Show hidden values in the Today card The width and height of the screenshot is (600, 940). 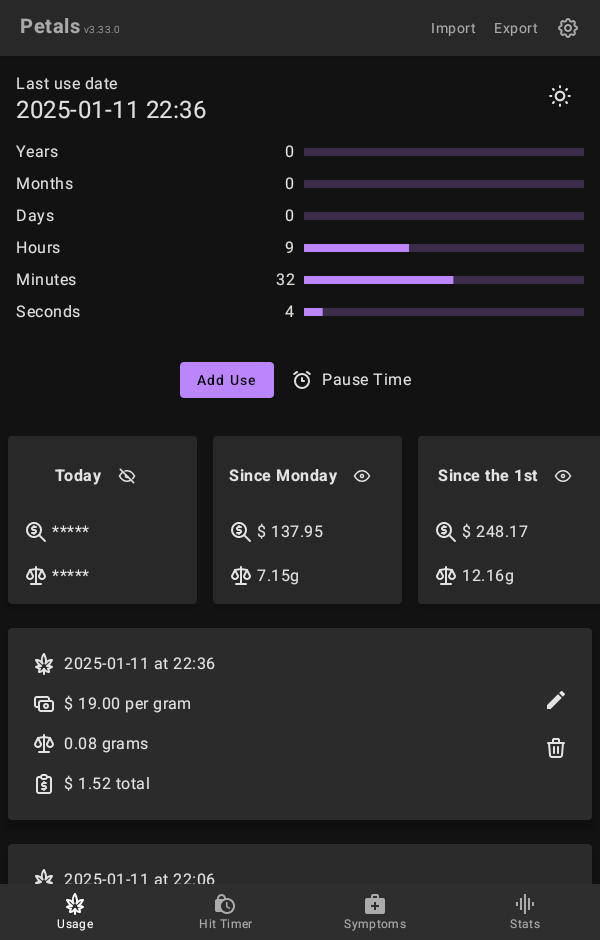(x=127, y=476)
